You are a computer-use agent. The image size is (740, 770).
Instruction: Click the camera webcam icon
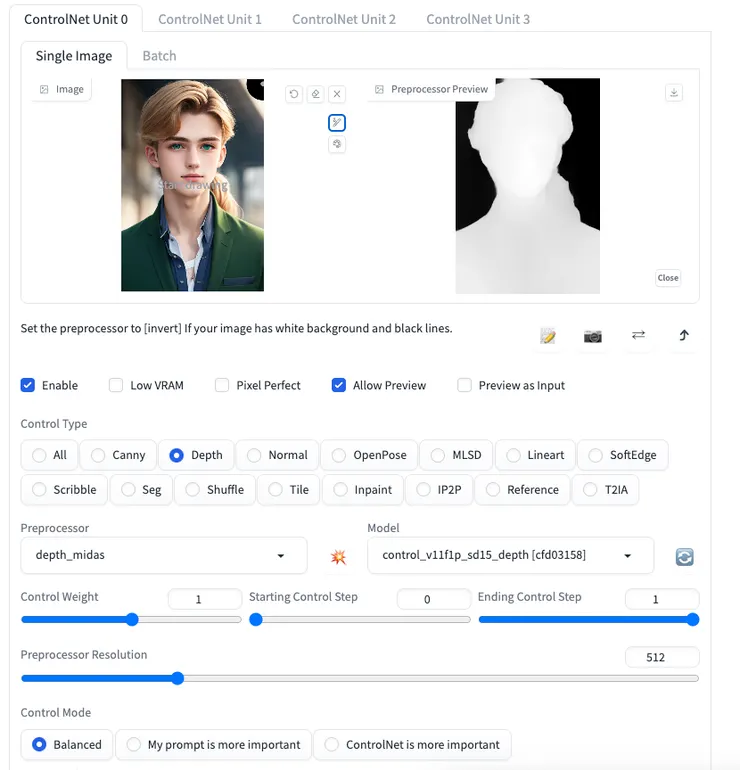[x=593, y=336]
